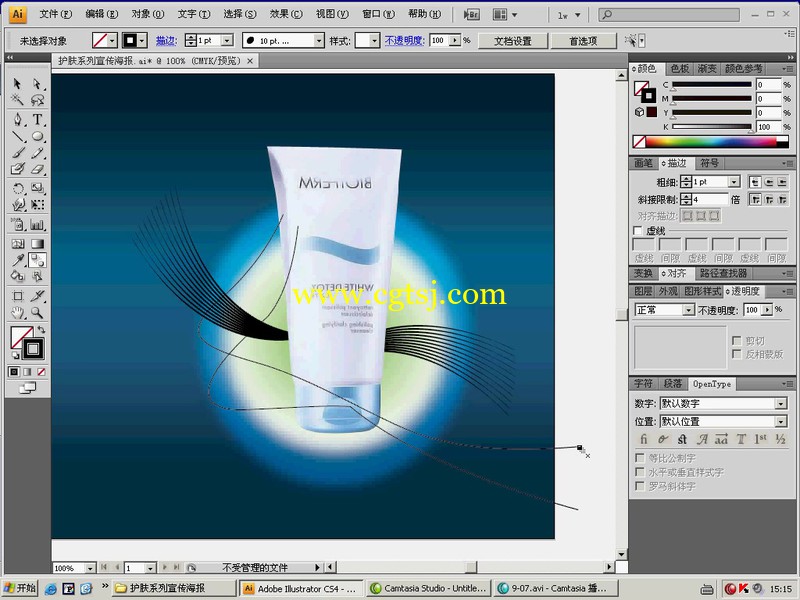The image size is (800, 600).
Task: Open the 数字 默认数字 dropdown
Action: pyautogui.click(x=781, y=404)
